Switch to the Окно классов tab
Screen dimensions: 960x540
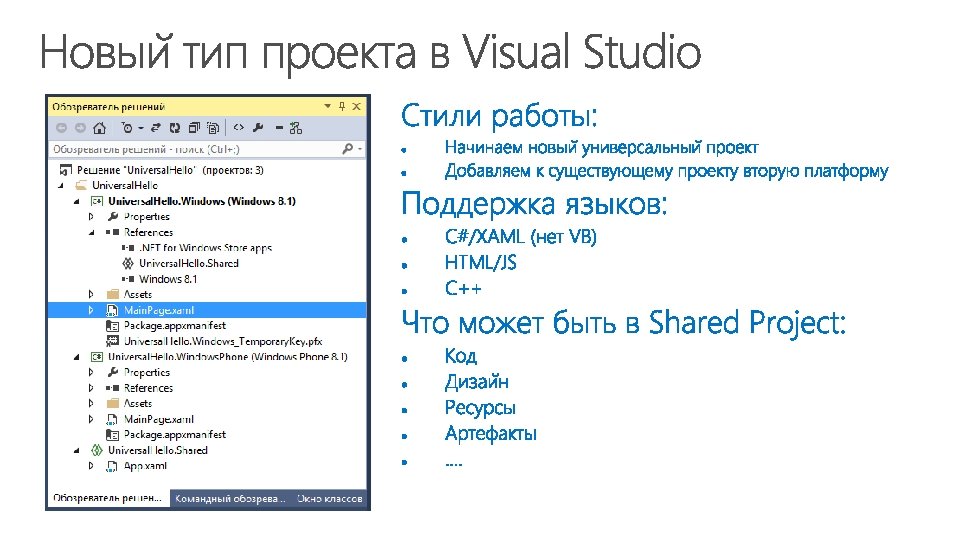tap(329, 499)
